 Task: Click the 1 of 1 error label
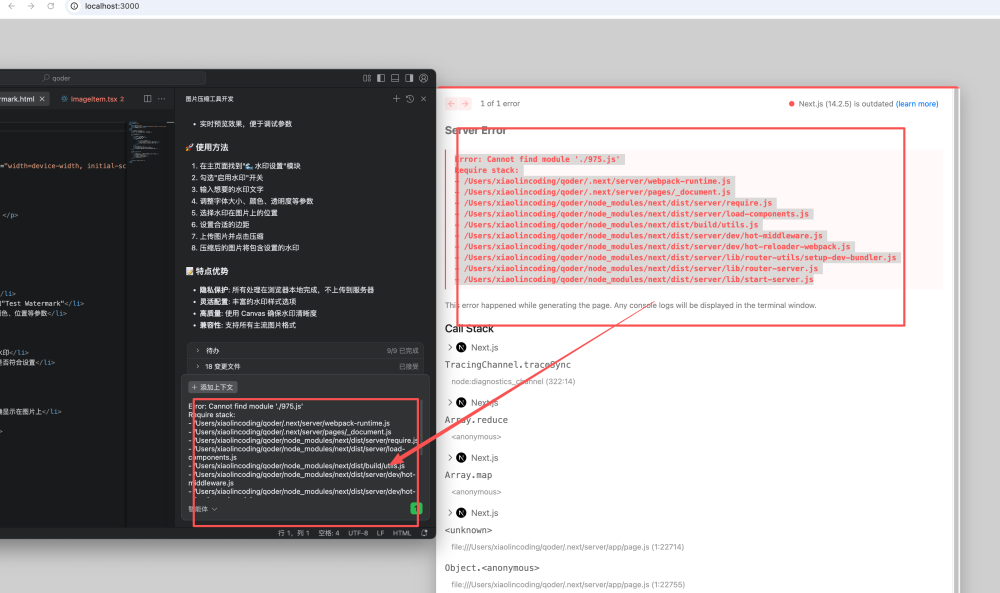(x=500, y=103)
